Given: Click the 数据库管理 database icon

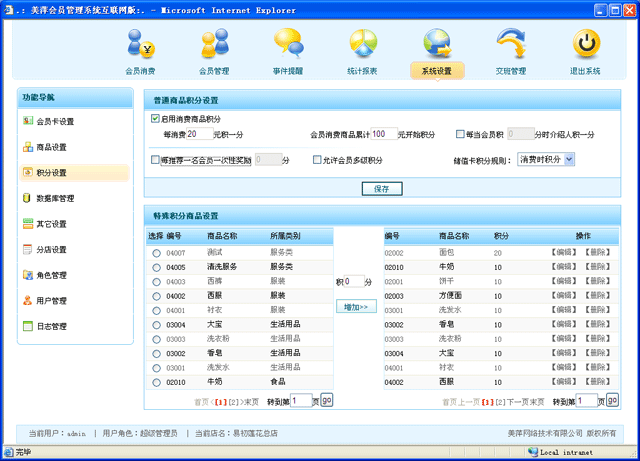Looking at the screenshot, I should (27, 198).
